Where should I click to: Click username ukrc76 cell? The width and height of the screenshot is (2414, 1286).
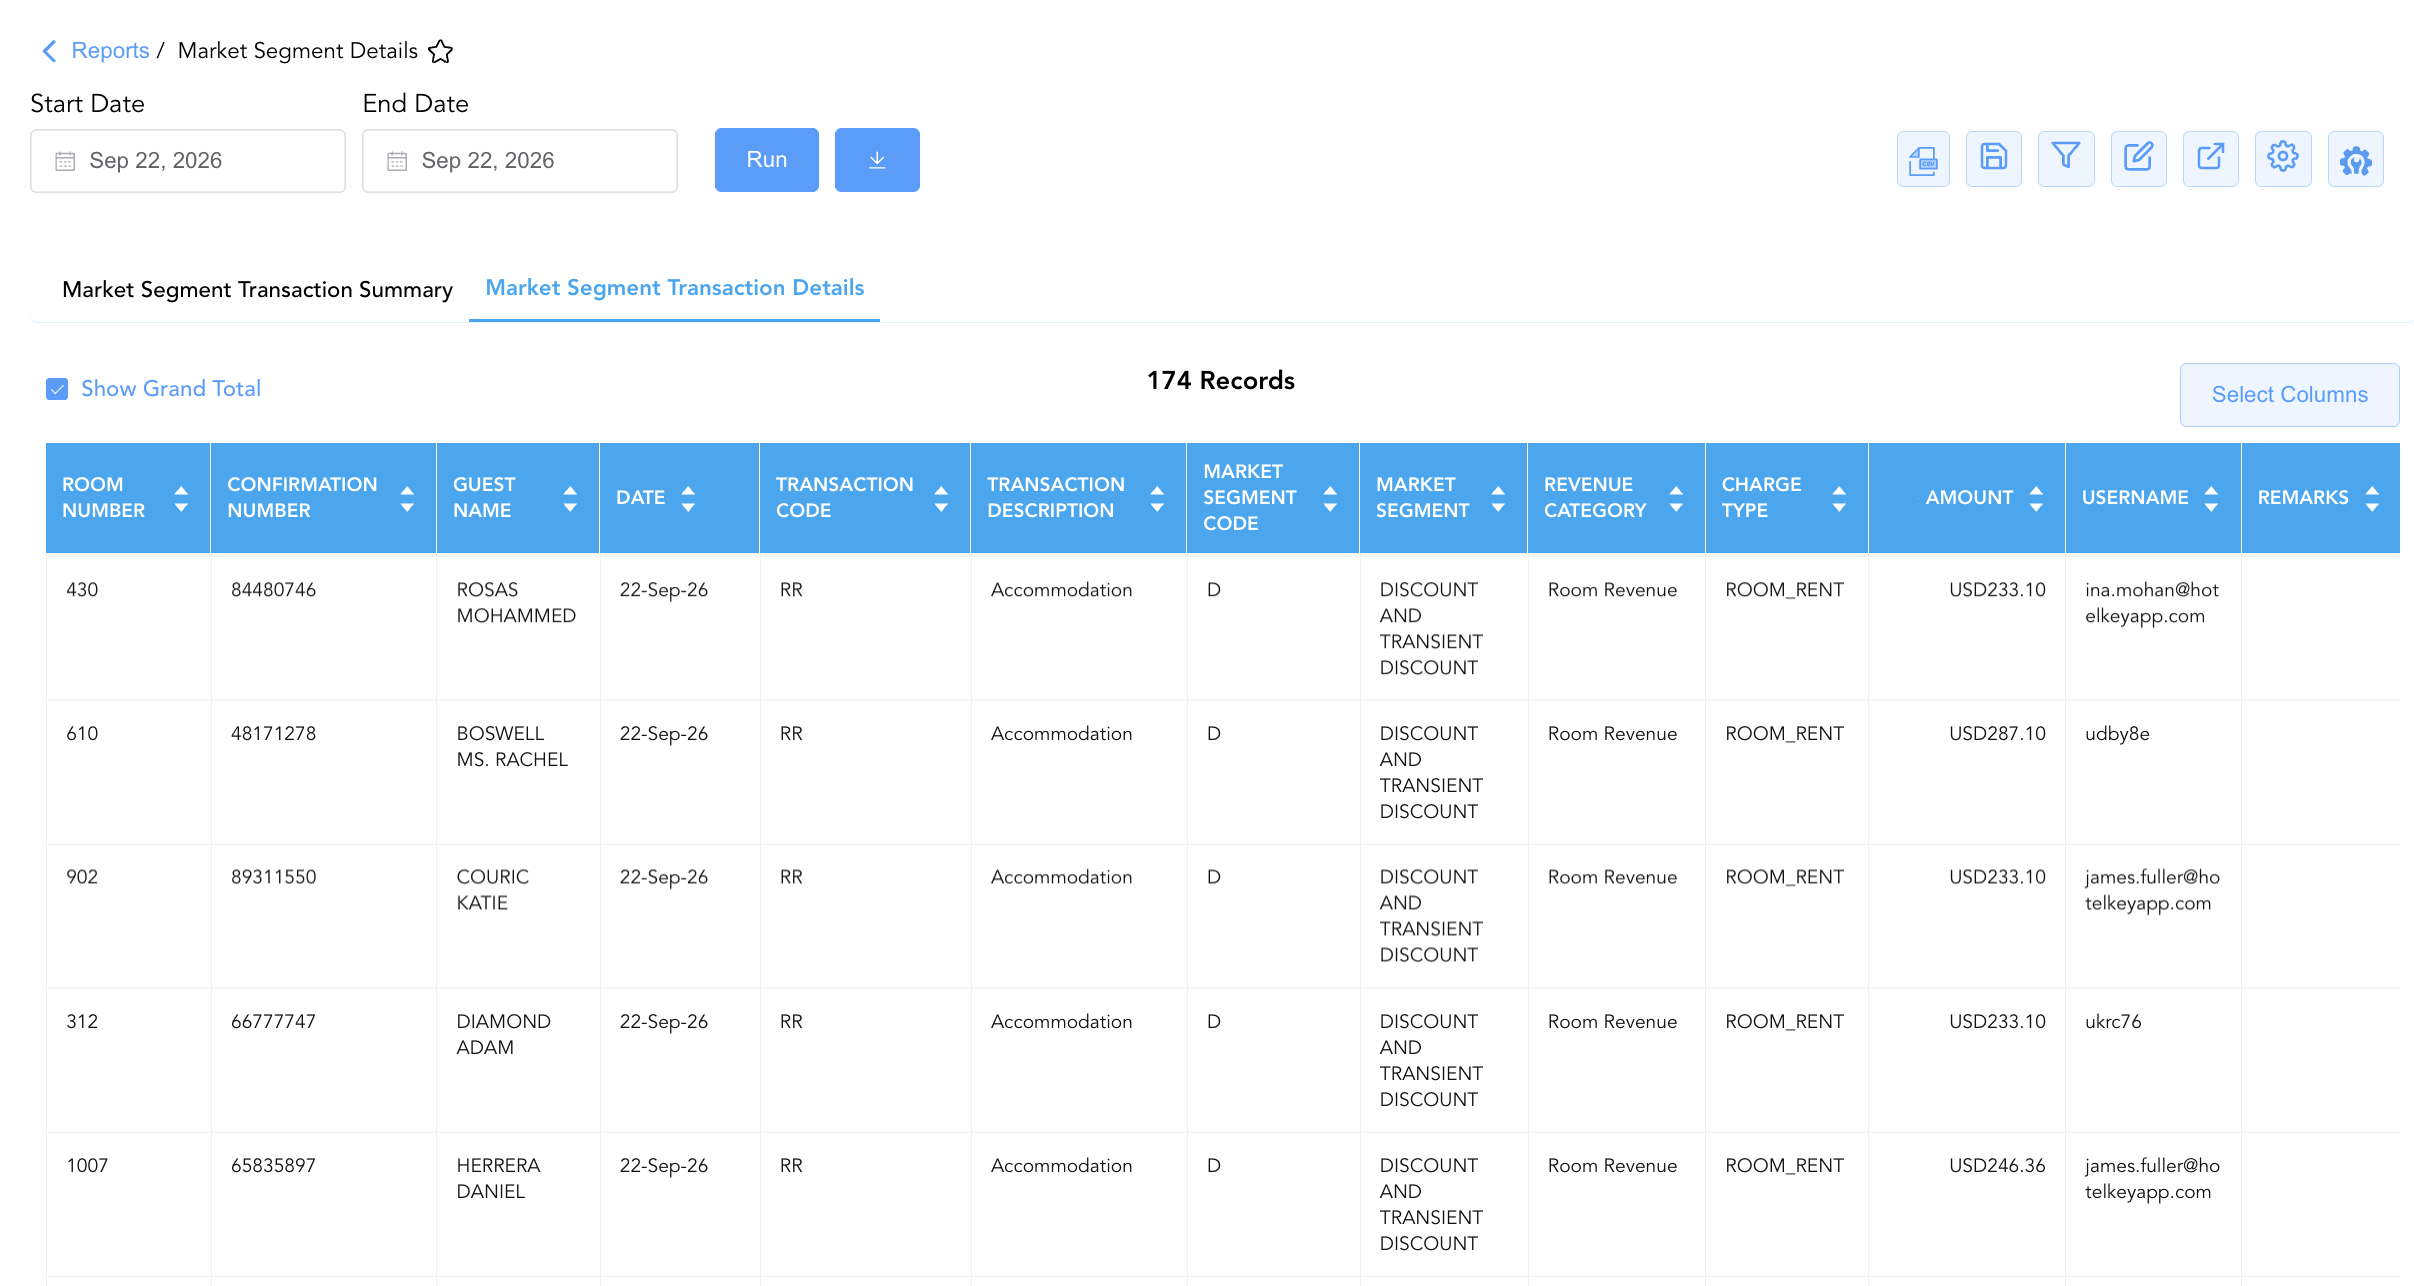tap(2113, 1022)
